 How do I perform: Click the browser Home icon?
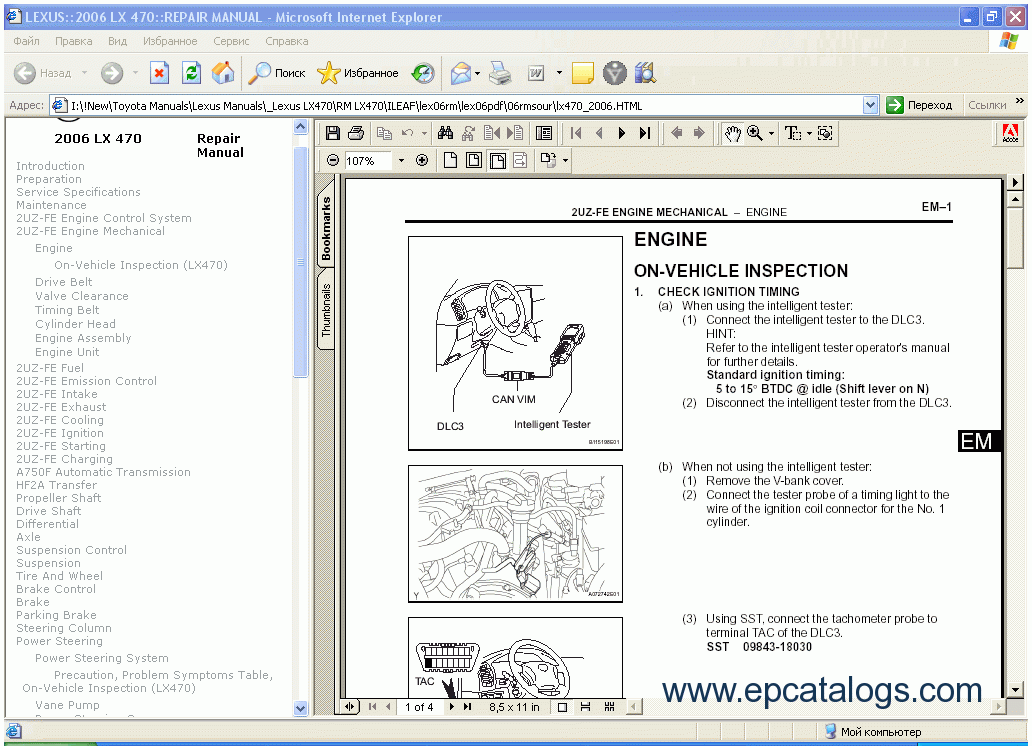tap(223, 73)
